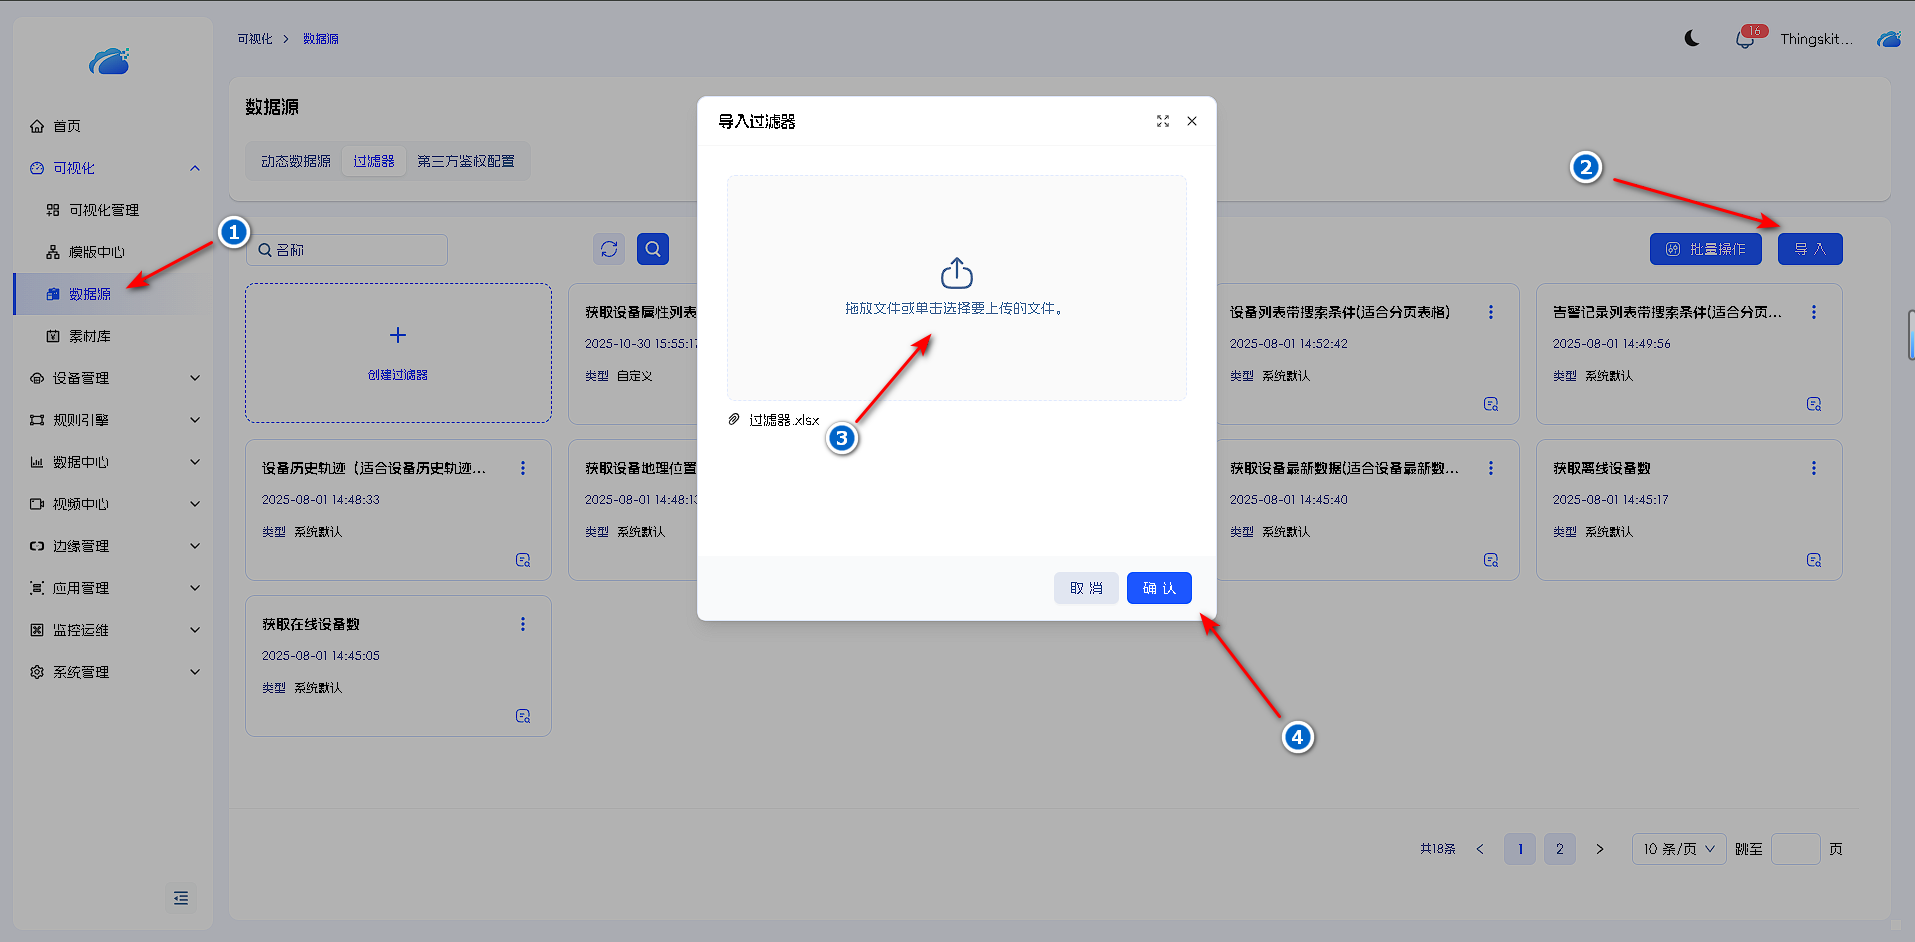This screenshot has width=1915, height=942.
Task: Click the upload icon in the import dialog
Action: pyautogui.click(x=956, y=273)
